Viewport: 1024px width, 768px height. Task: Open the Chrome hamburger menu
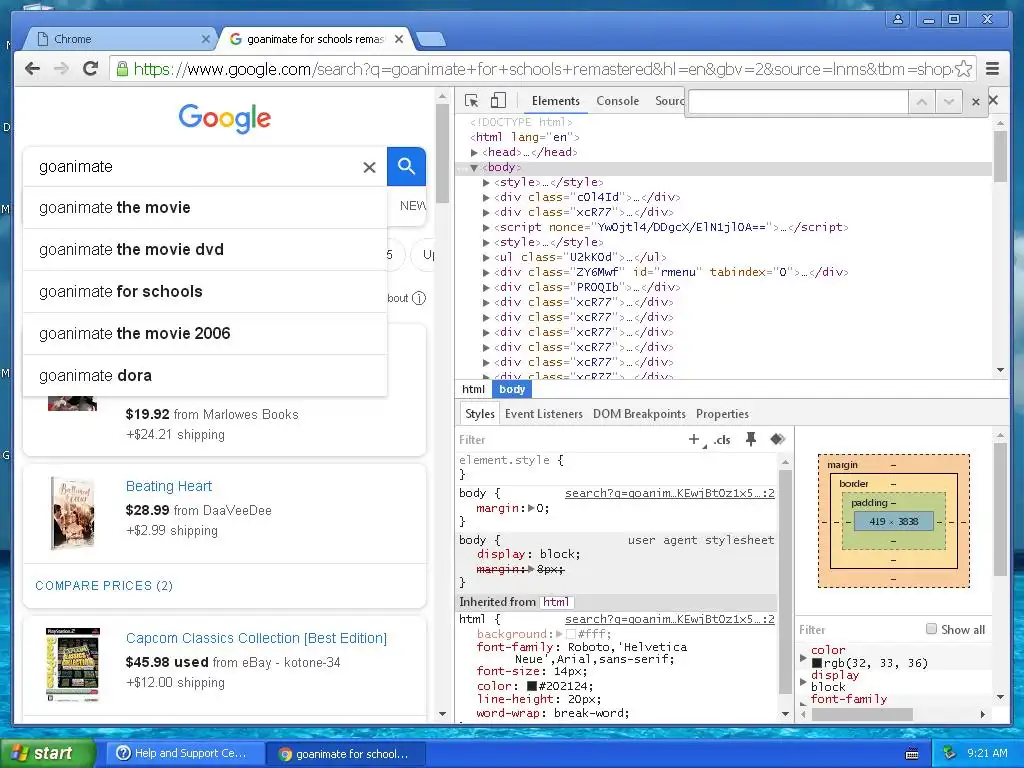(993, 69)
